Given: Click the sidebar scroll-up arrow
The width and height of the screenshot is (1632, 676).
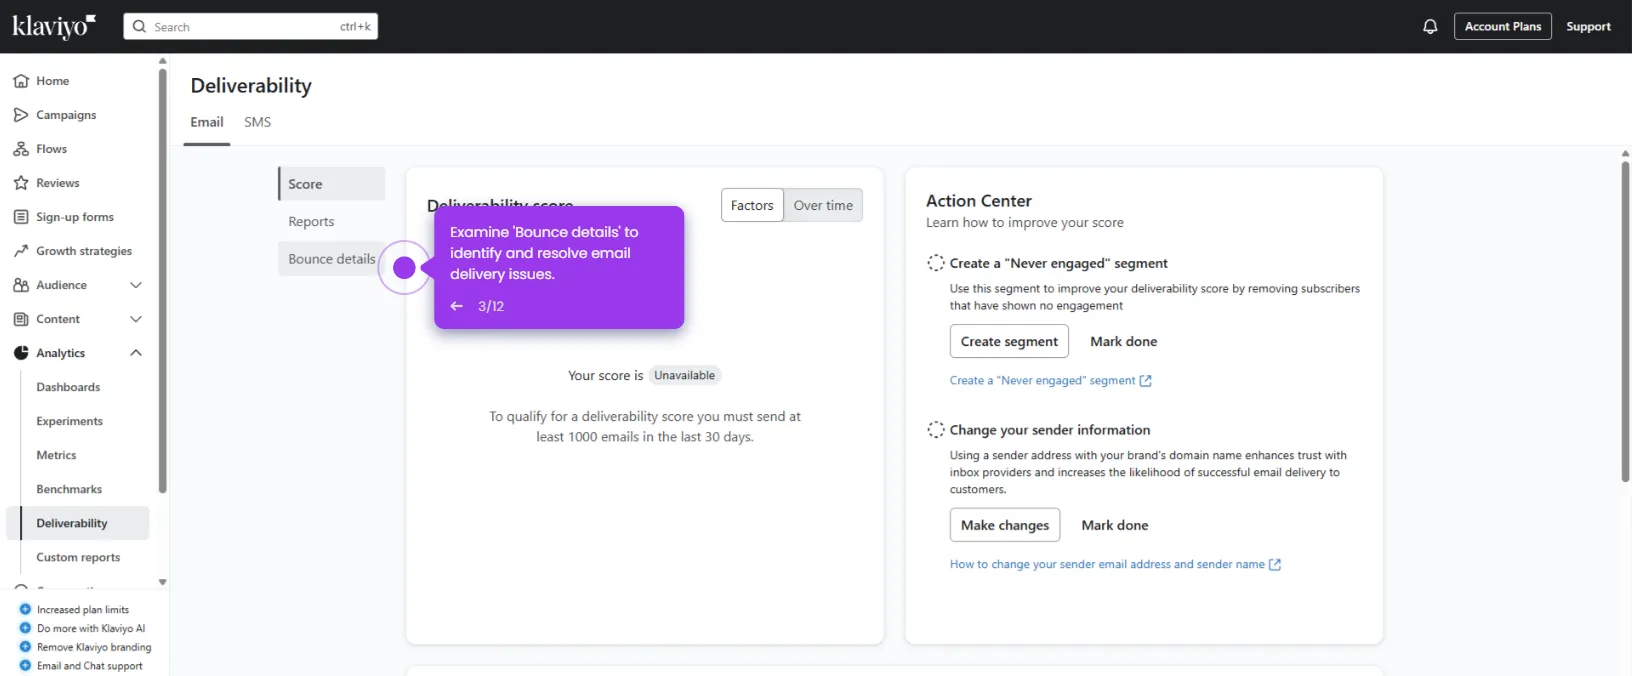Looking at the screenshot, I should click(x=162, y=61).
